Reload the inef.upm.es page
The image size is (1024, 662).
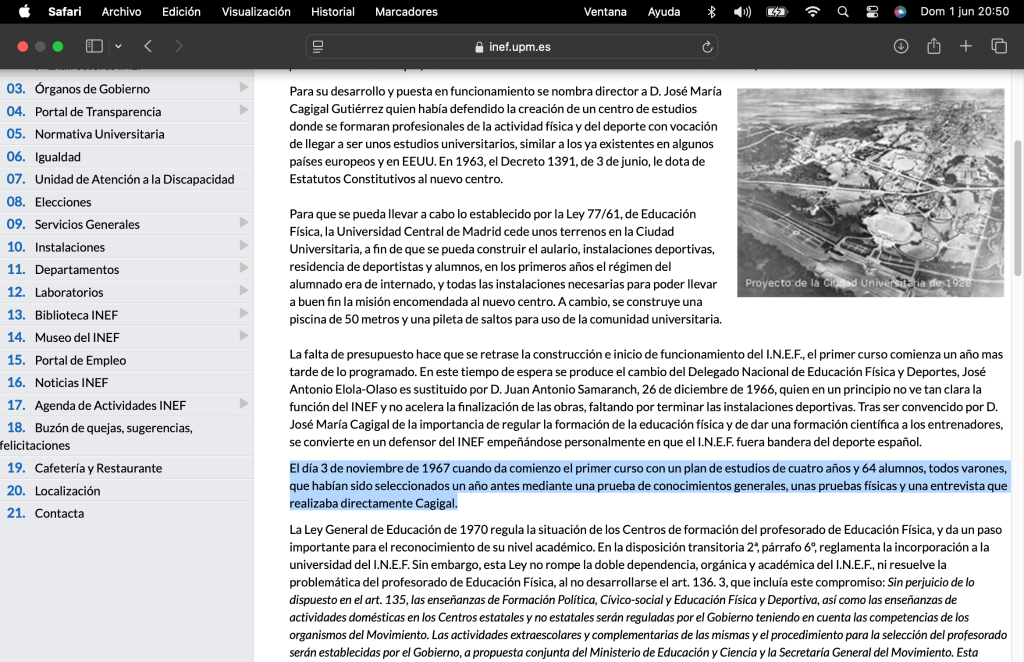pyautogui.click(x=707, y=47)
